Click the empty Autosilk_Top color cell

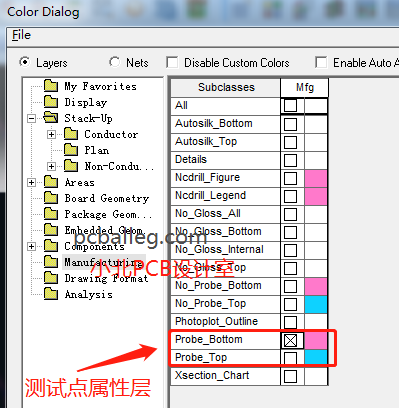tap(316, 142)
